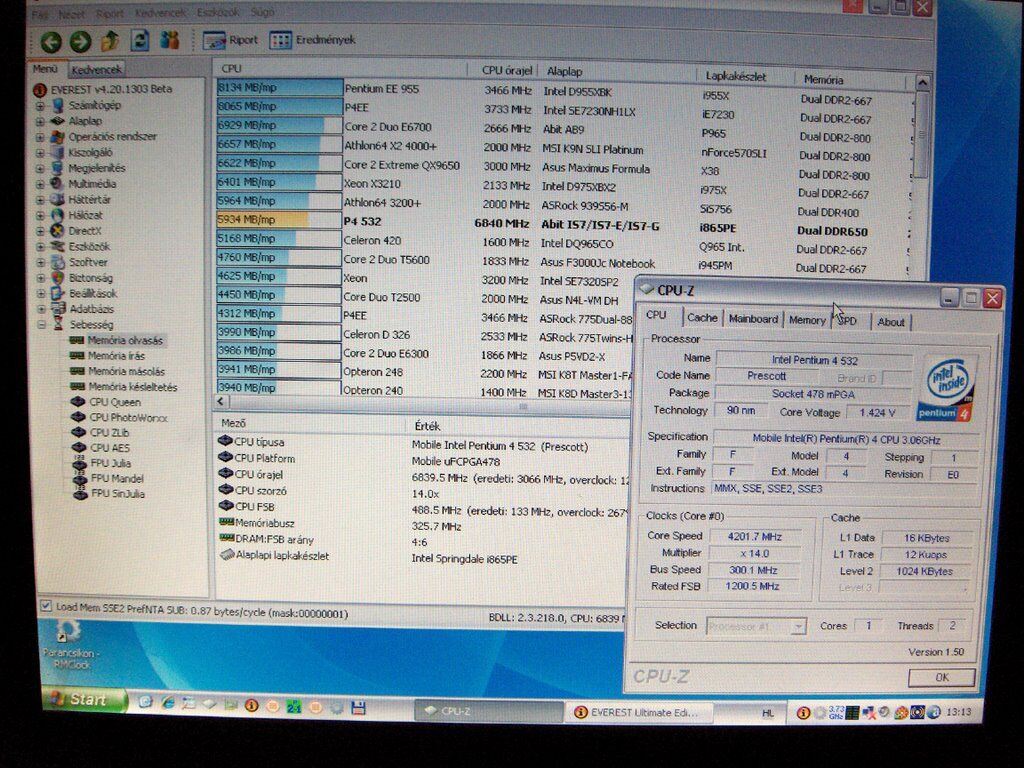Click the green Back arrow in EVEREST toolbar
Viewport: 1024px width, 768px height.
coord(51,42)
